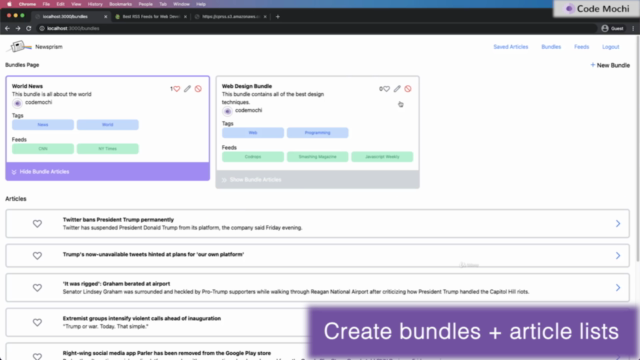Open the Guest profile button
This screenshot has height=360, width=640.
pos(613,28)
